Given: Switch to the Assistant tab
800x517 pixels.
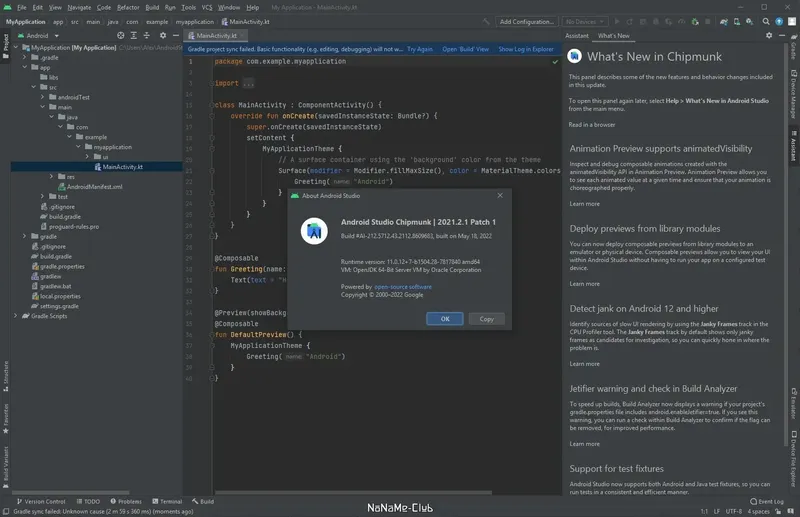Looking at the screenshot, I should coord(577,36).
